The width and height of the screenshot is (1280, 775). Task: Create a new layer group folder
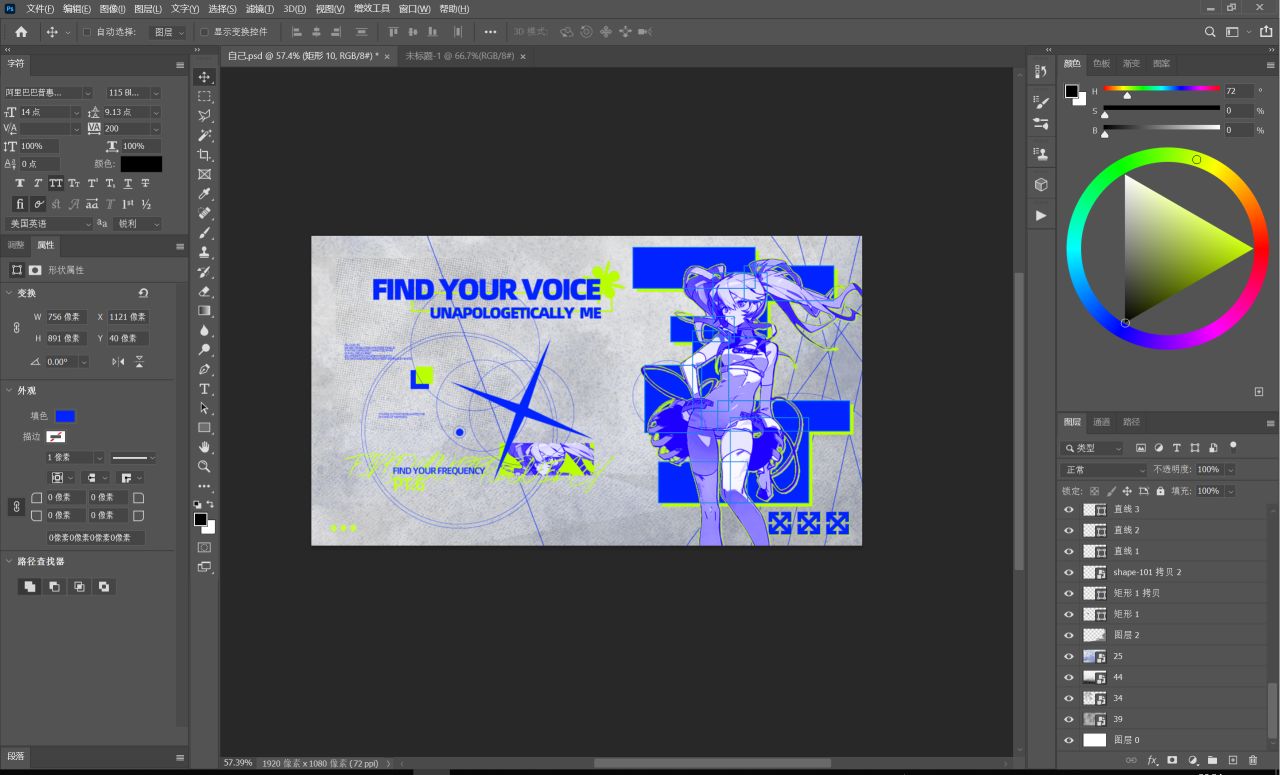click(x=1213, y=761)
